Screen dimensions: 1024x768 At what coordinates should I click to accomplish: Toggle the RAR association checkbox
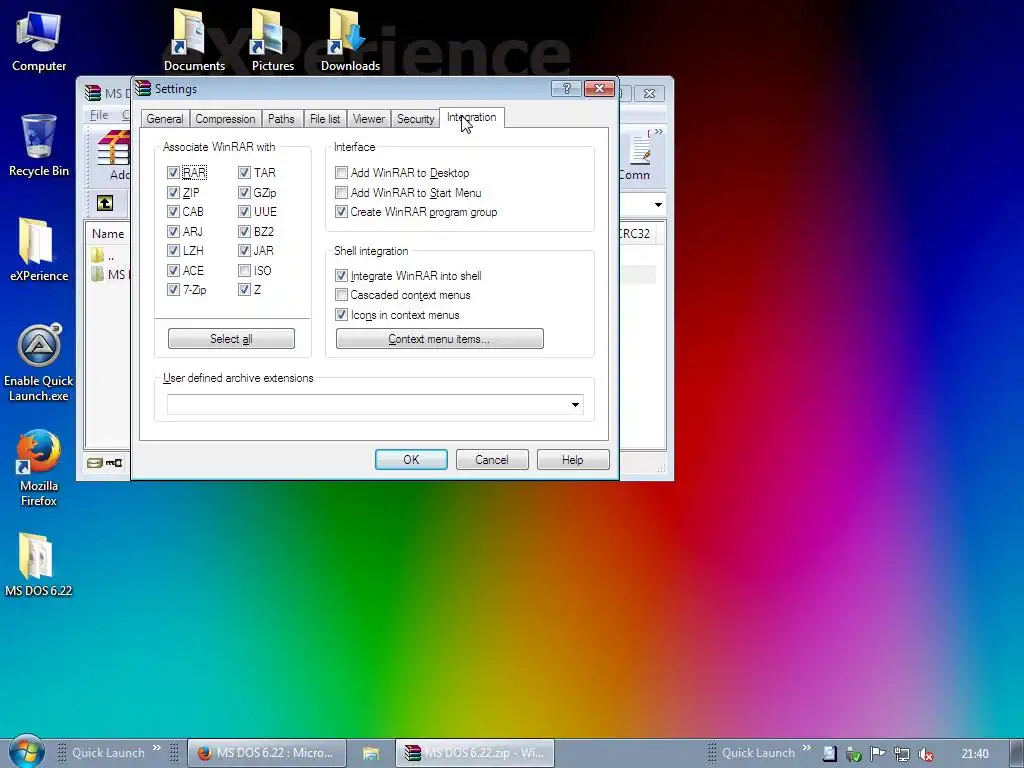pos(173,172)
